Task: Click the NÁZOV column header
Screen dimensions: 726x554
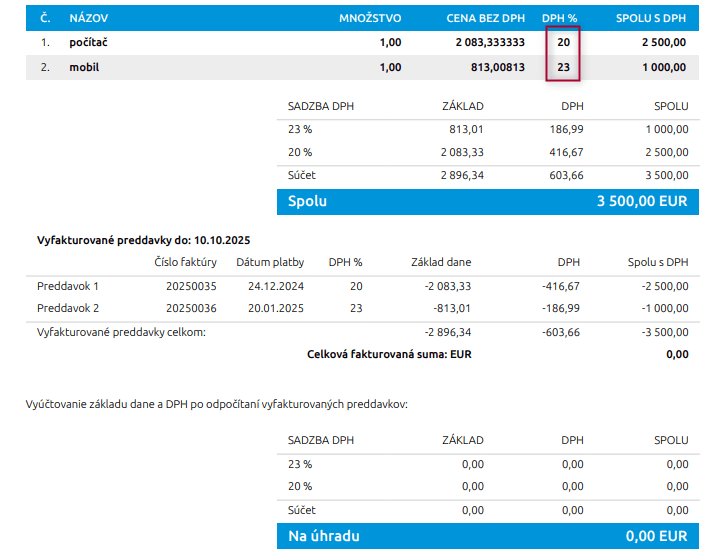Action: 89,18
